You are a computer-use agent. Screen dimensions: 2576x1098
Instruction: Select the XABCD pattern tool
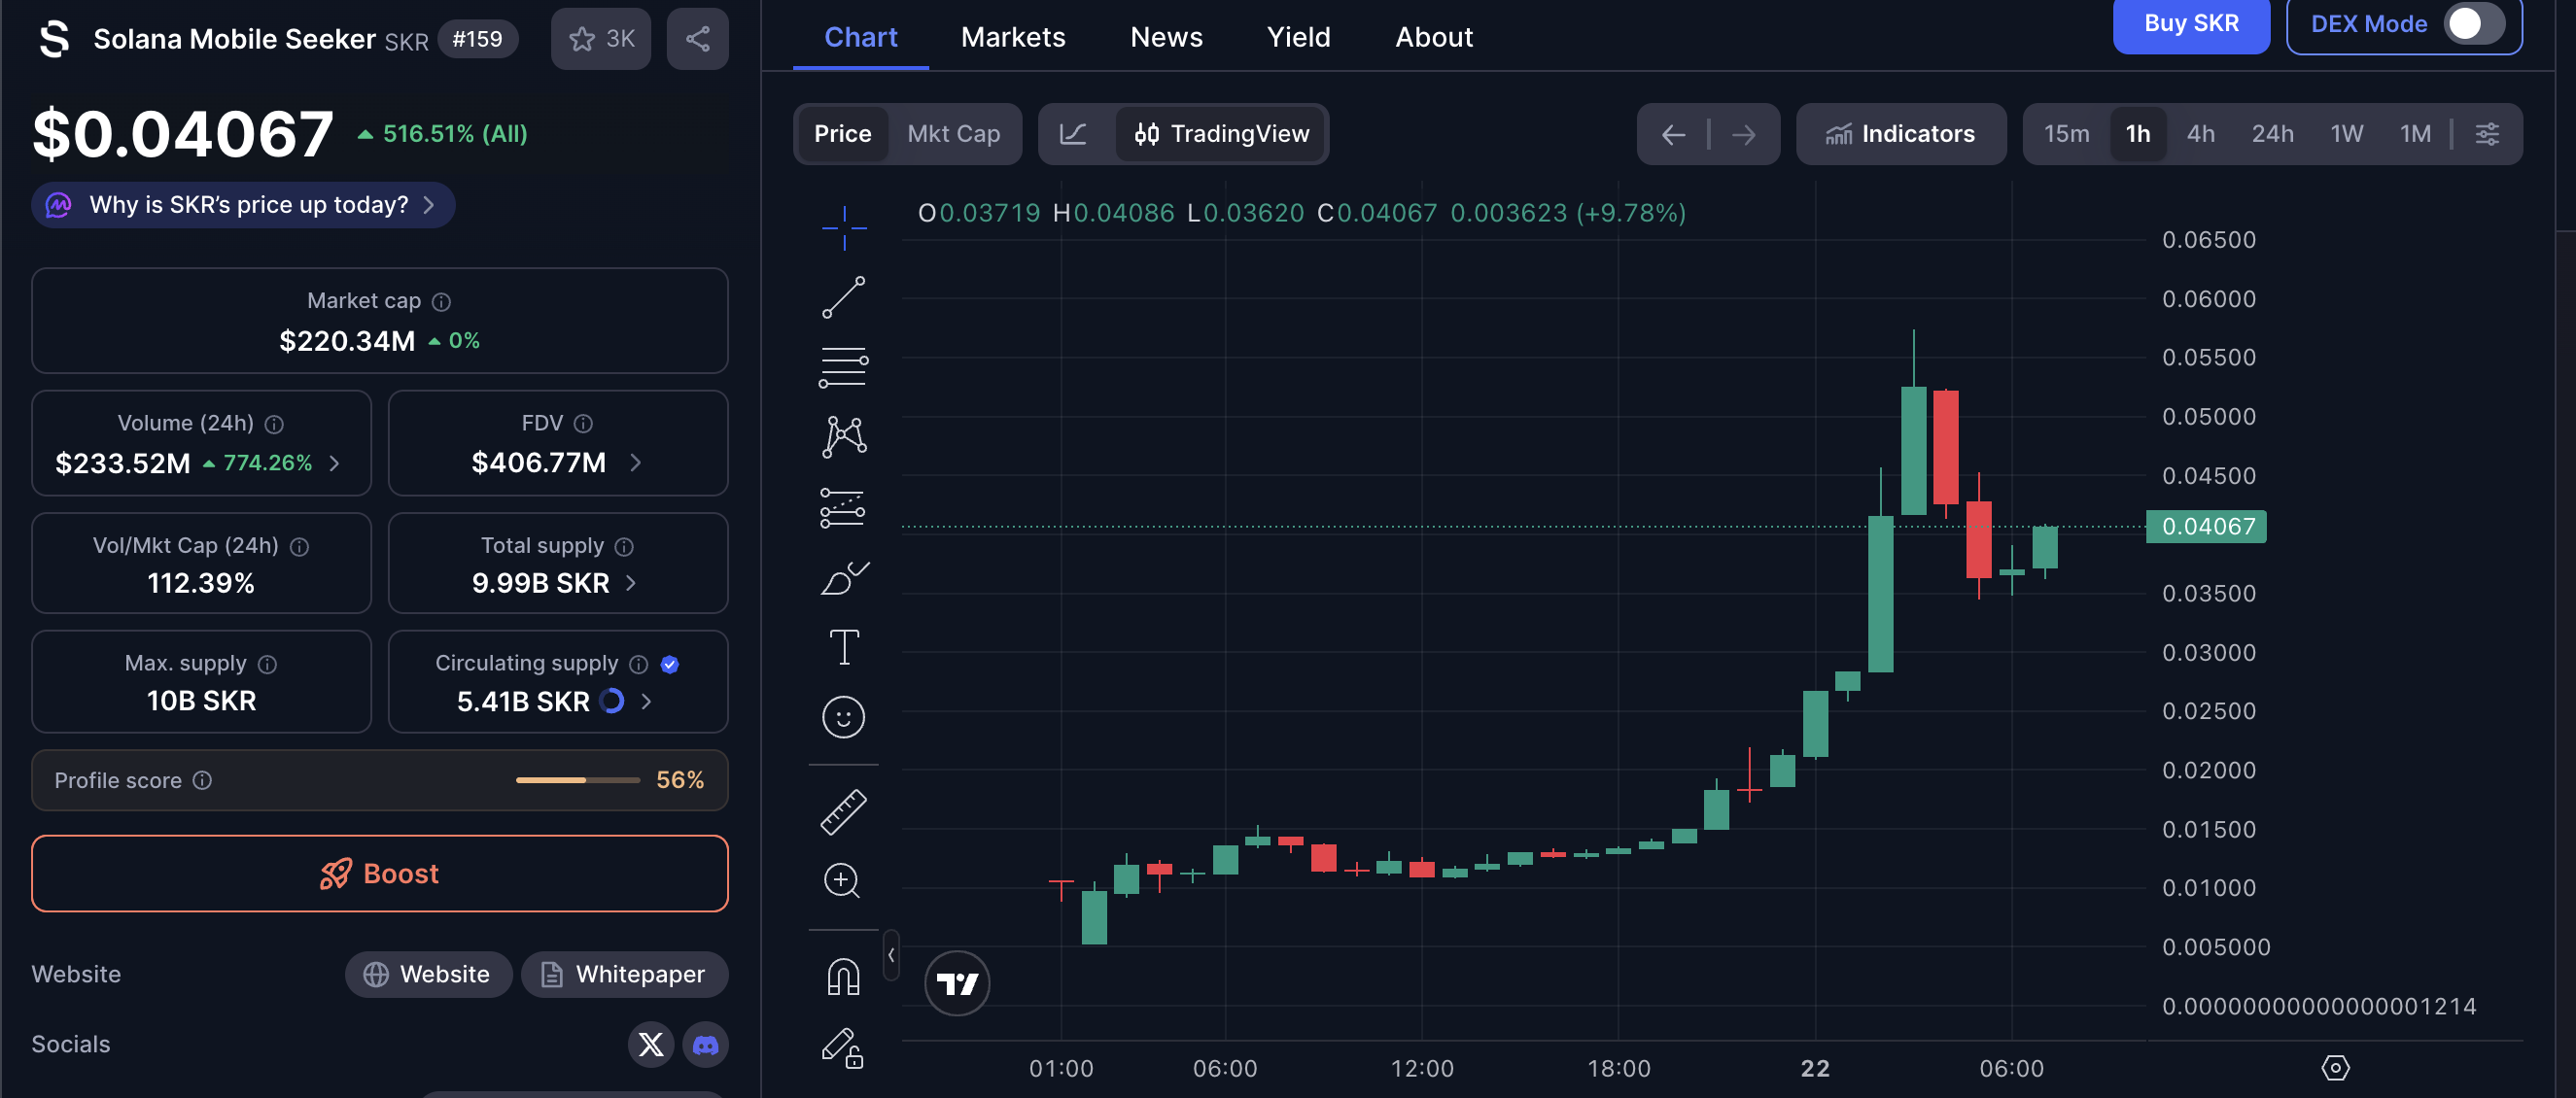coord(843,436)
